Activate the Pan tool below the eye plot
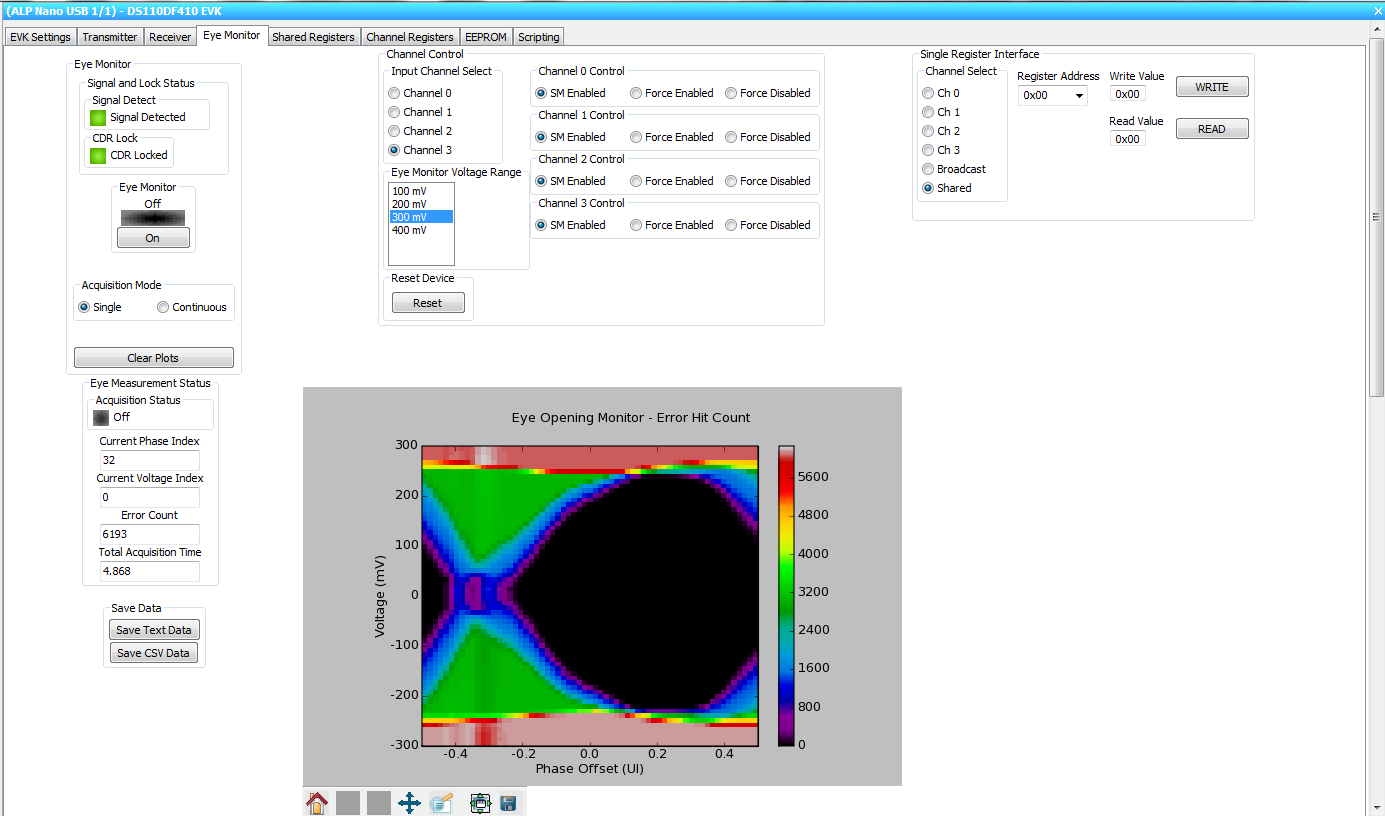Screen dimensions: 1385x816 tap(409, 802)
